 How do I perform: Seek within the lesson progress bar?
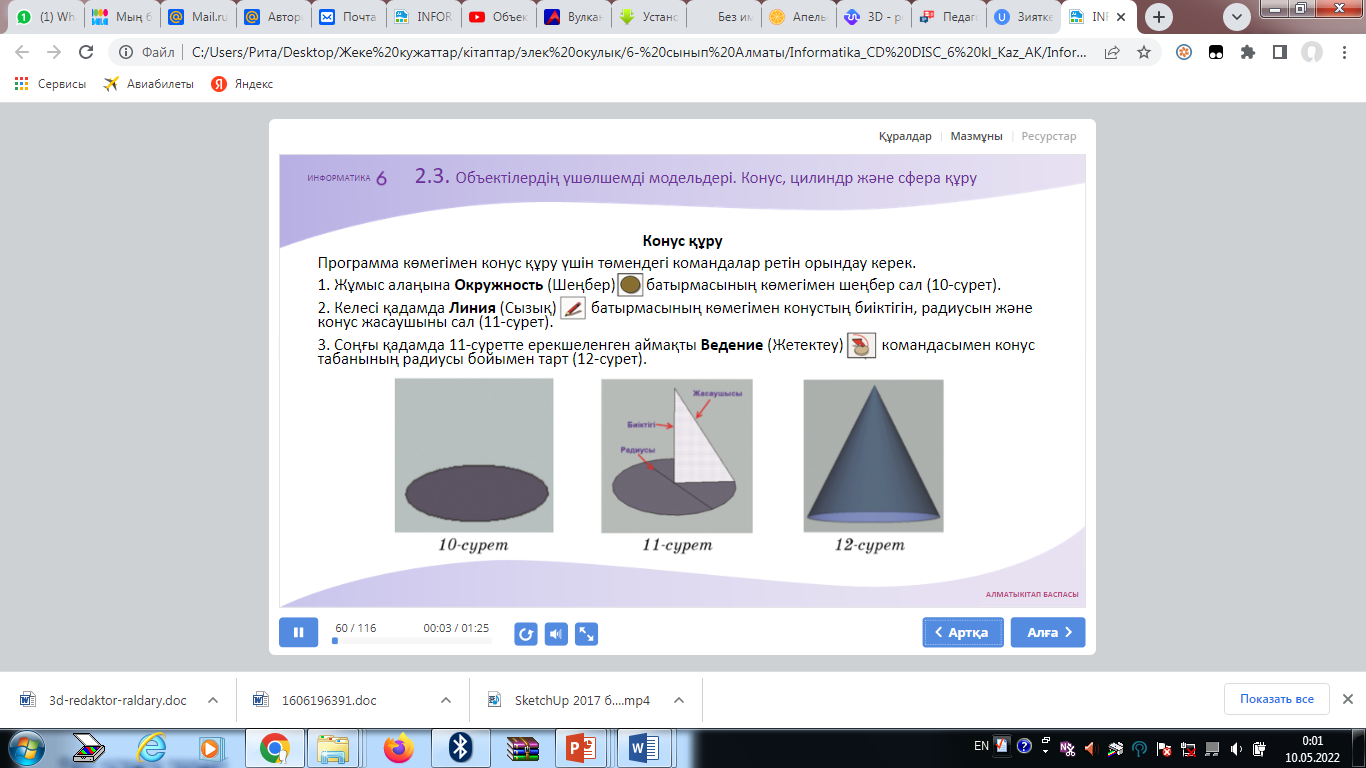point(412,641)
